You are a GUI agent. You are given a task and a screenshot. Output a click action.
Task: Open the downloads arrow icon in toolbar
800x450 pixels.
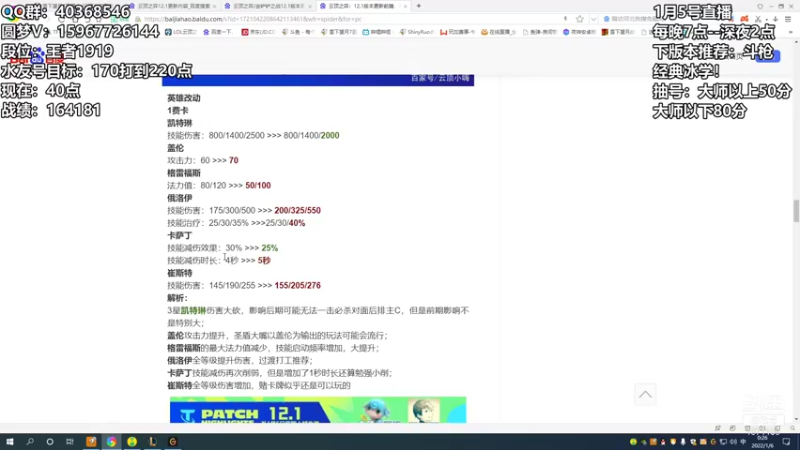[x=774, y=19]
